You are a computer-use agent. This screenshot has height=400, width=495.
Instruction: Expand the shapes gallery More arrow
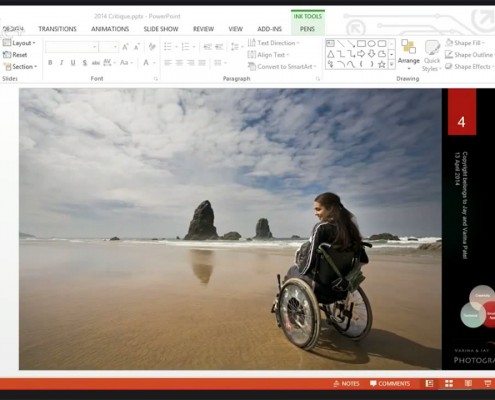(392, 64)
